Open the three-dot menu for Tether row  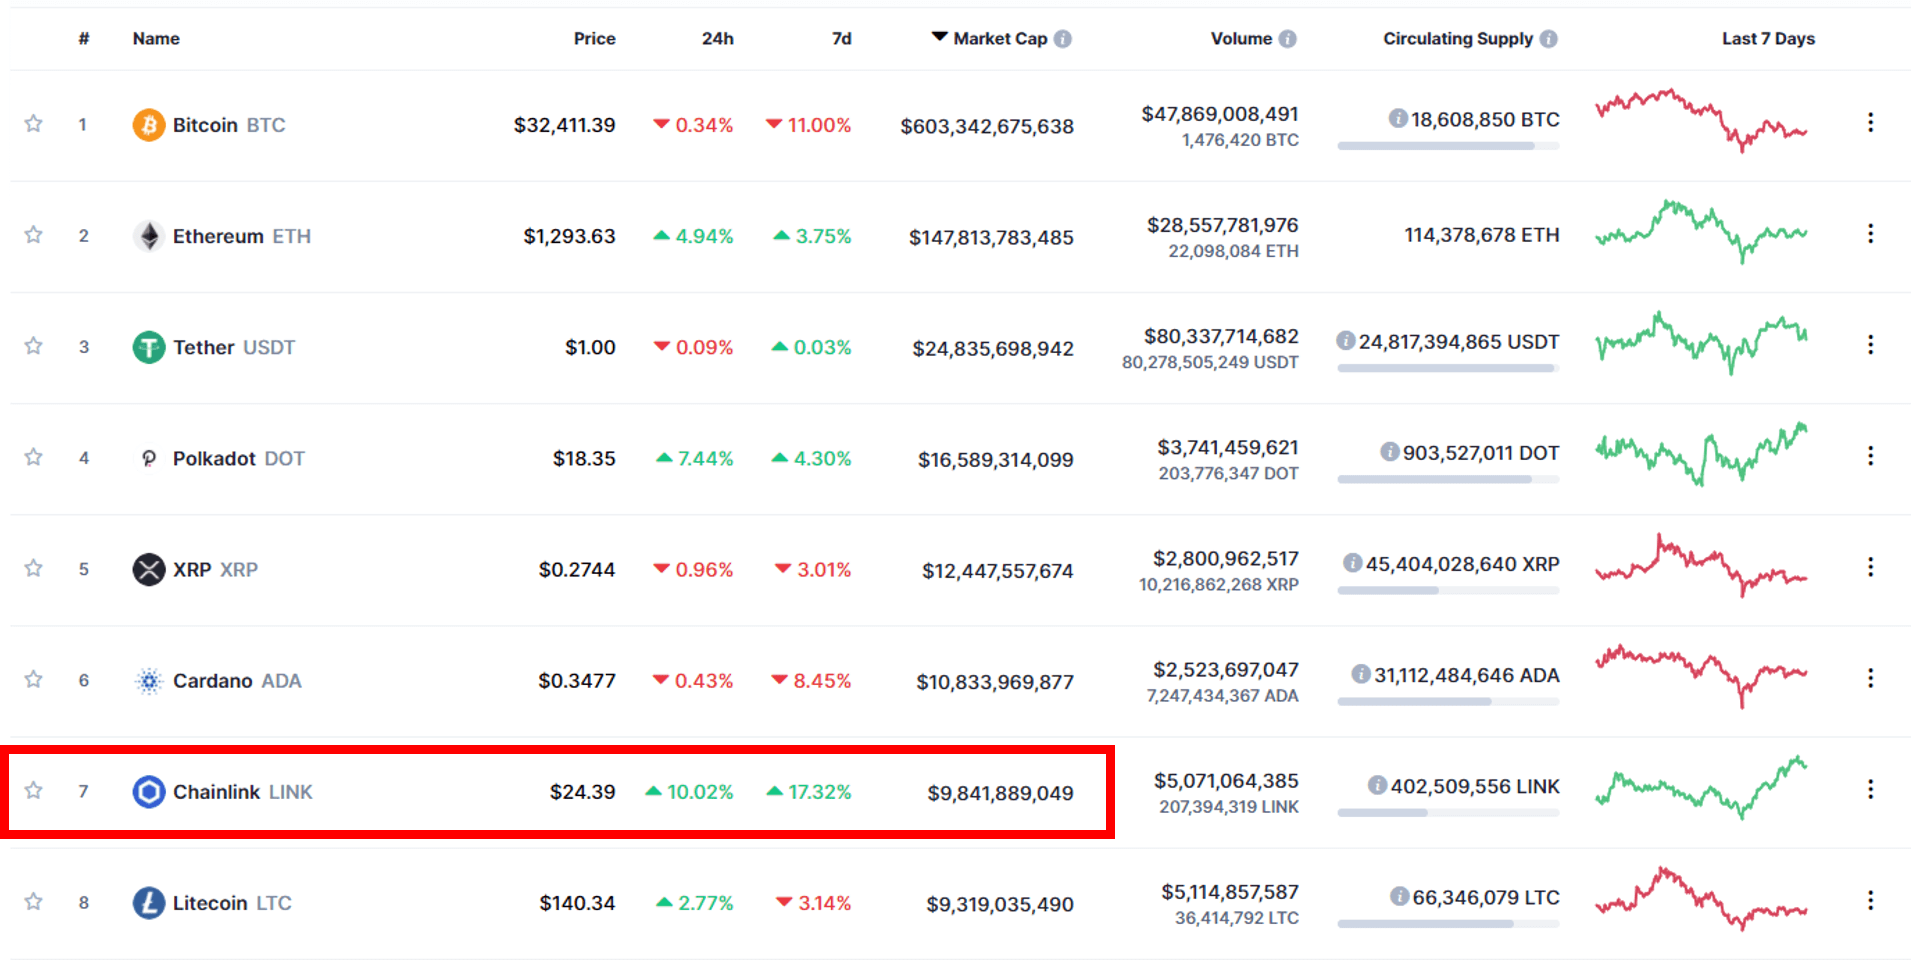tap(1870, 345)
